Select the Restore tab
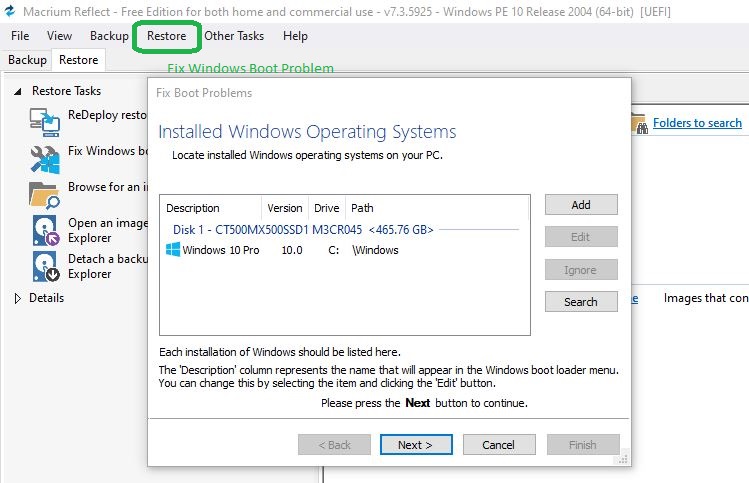The width and height of the screenshot is (749, 483). tap(78, 60)
